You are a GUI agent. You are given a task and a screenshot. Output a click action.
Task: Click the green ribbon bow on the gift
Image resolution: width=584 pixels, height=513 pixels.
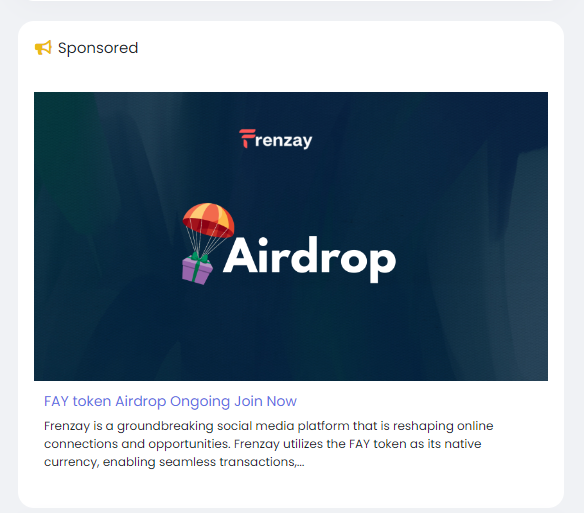pyautogui.click(x=199, y=258)
